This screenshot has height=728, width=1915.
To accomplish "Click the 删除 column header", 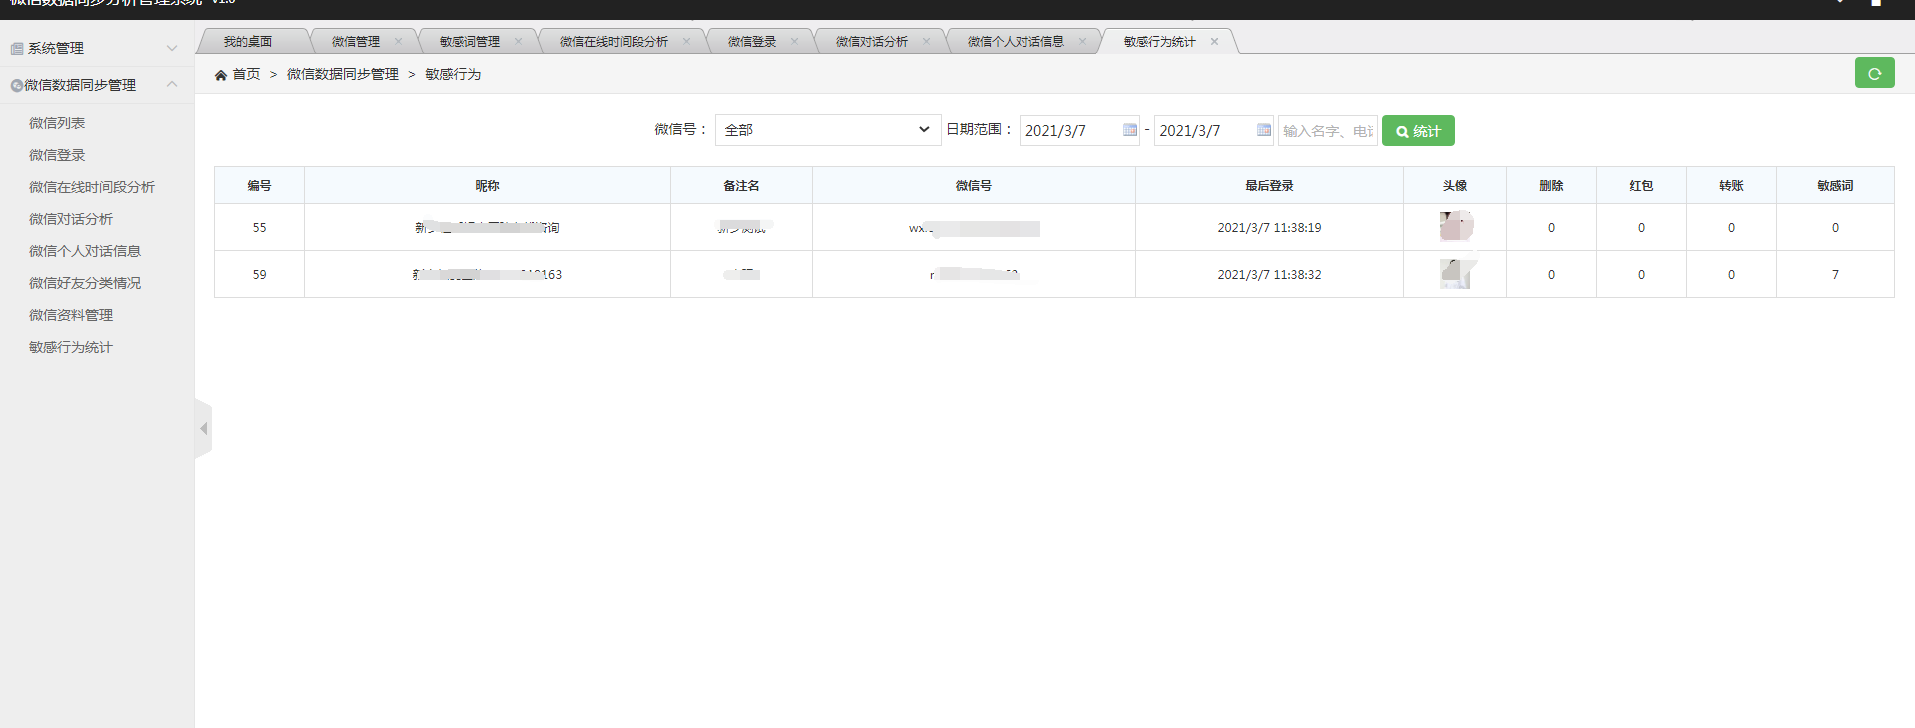I will point(1552,185).
